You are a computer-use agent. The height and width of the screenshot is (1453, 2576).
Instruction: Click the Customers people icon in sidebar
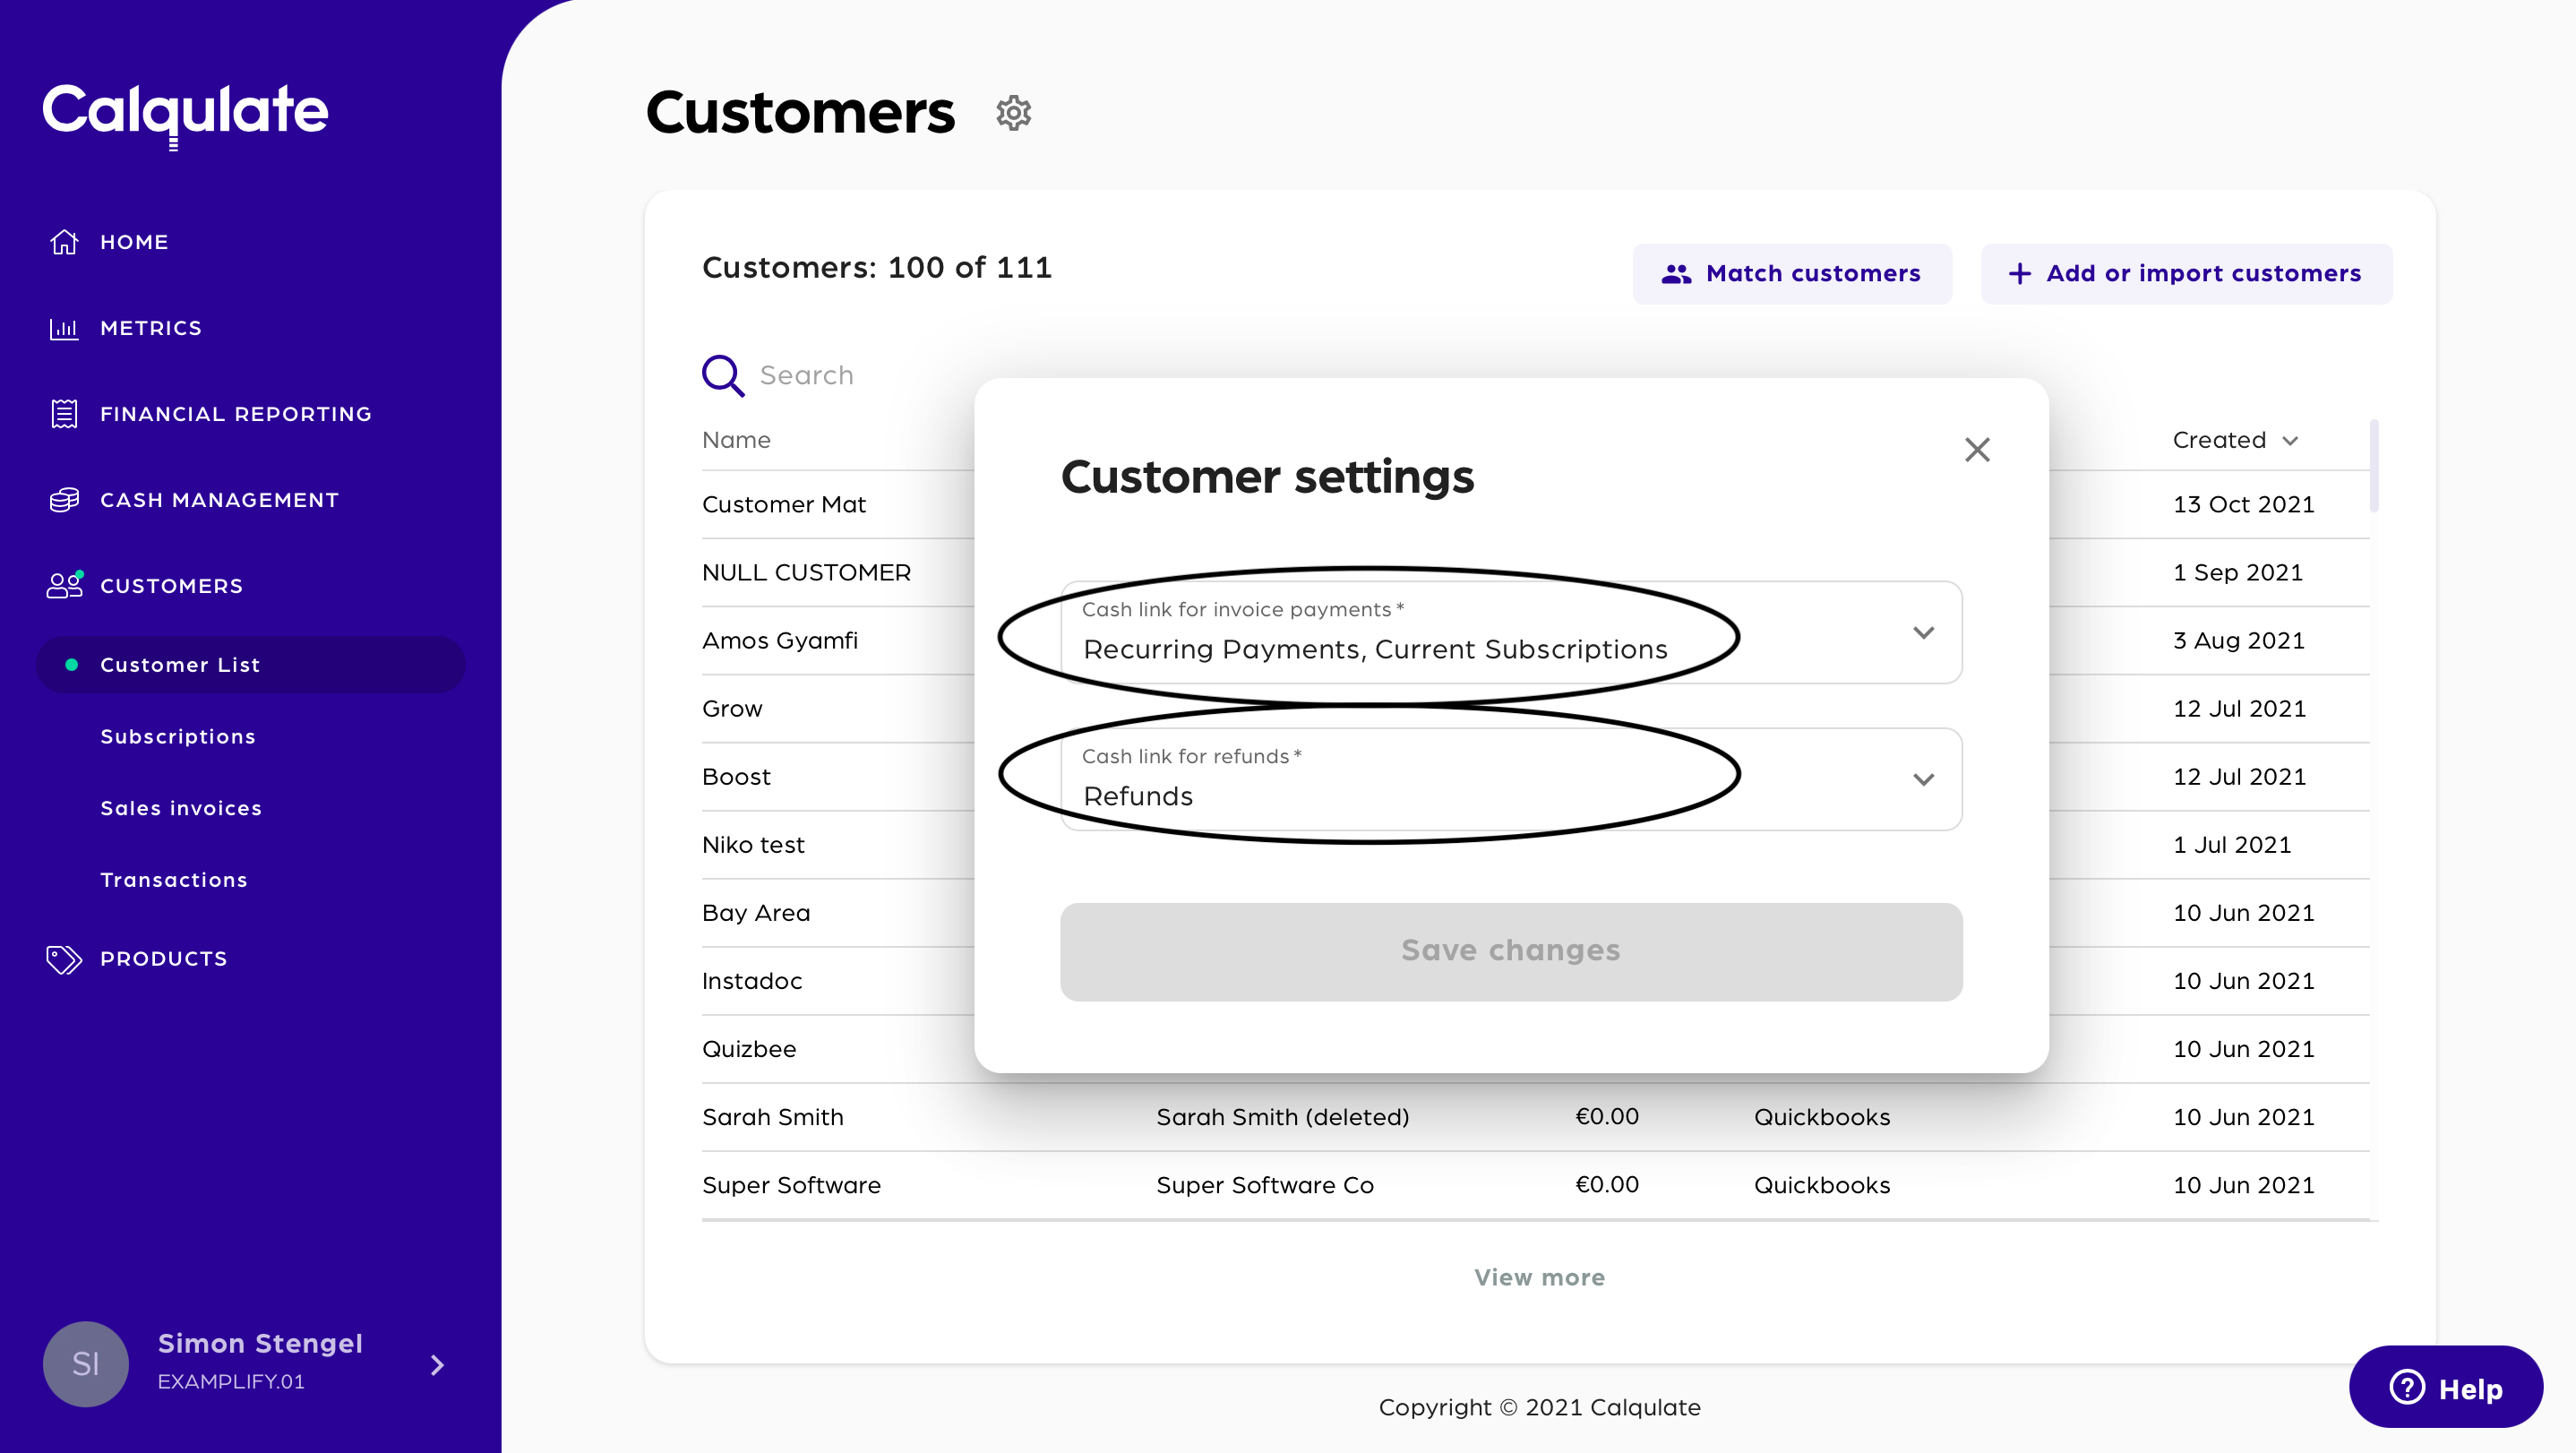point(64,585)
